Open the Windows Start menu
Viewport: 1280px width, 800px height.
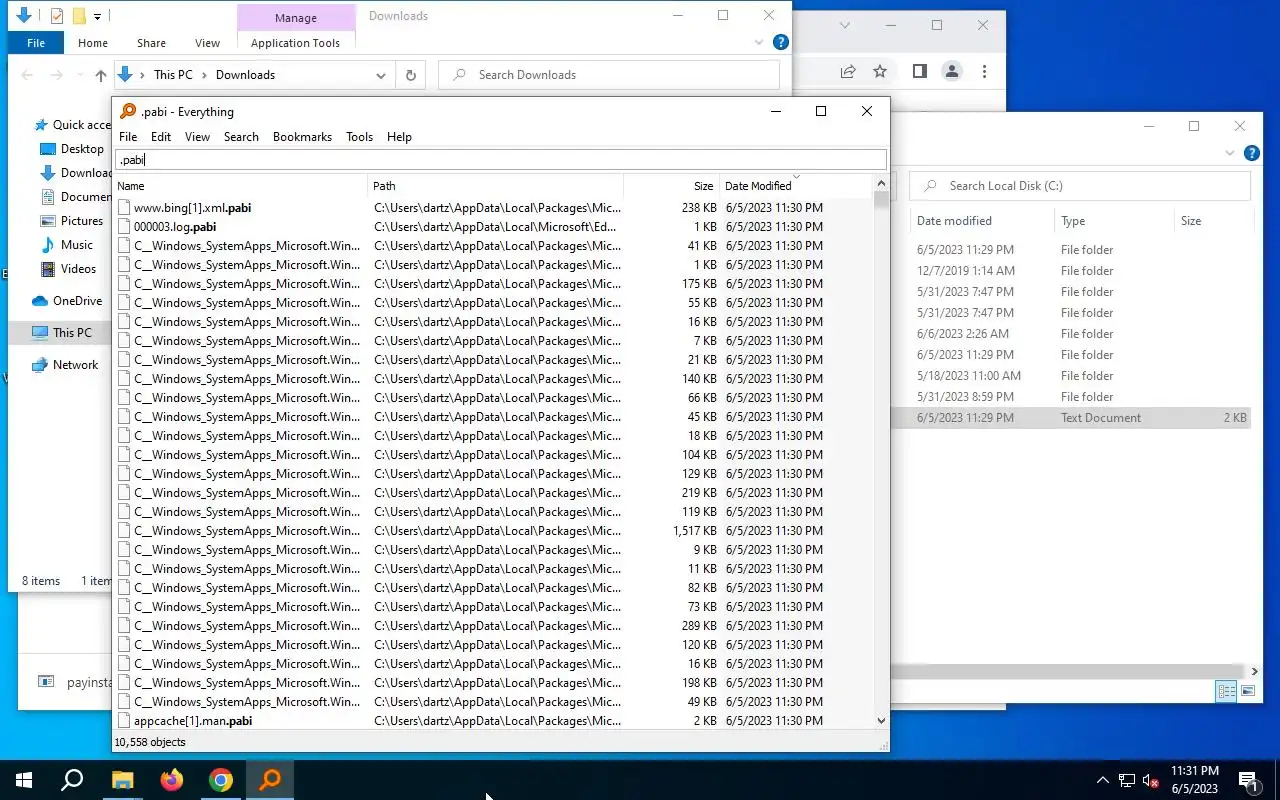(24, 780)
